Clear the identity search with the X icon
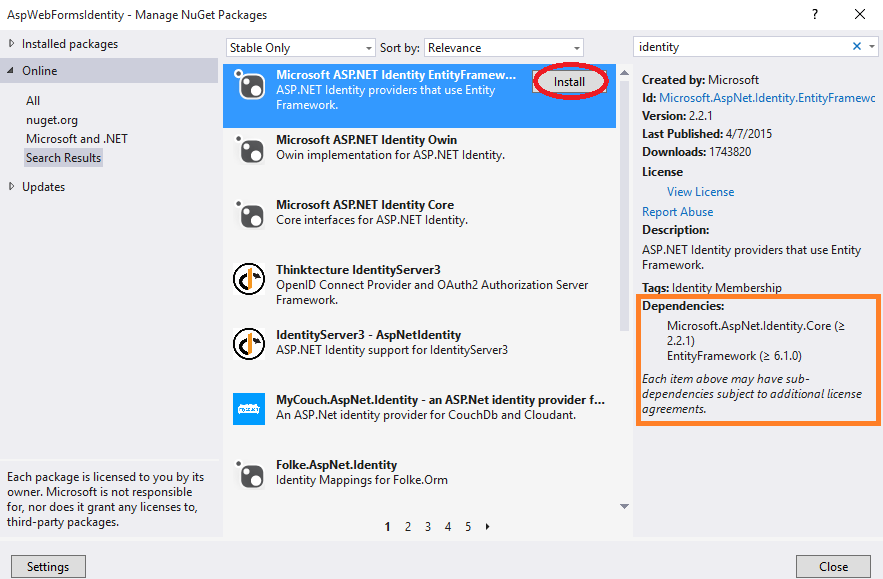The width and height of the screenshot is (883, 579). coord(858,46)
